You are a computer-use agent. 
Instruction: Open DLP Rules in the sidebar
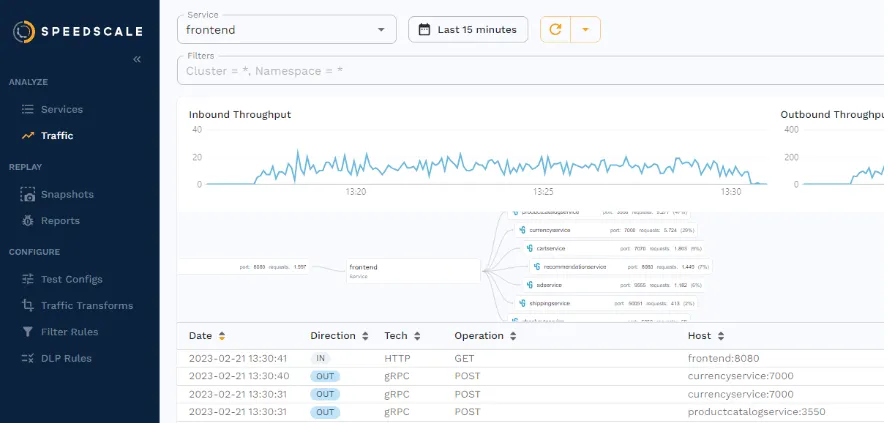click(x=66, y=358)
